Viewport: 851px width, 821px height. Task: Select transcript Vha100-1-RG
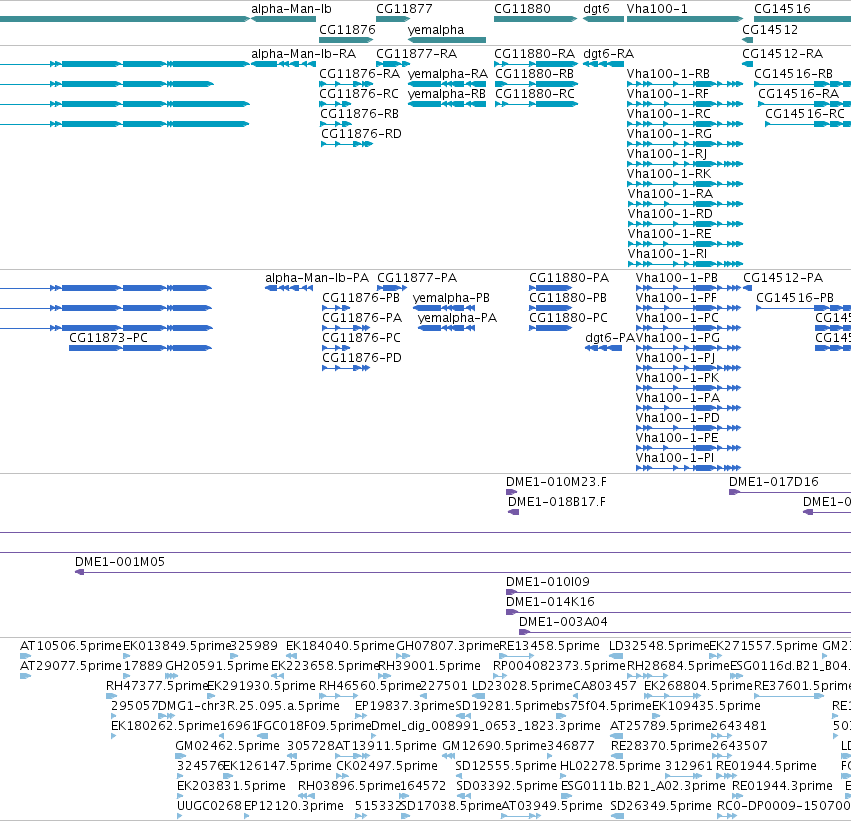(669, 135)
